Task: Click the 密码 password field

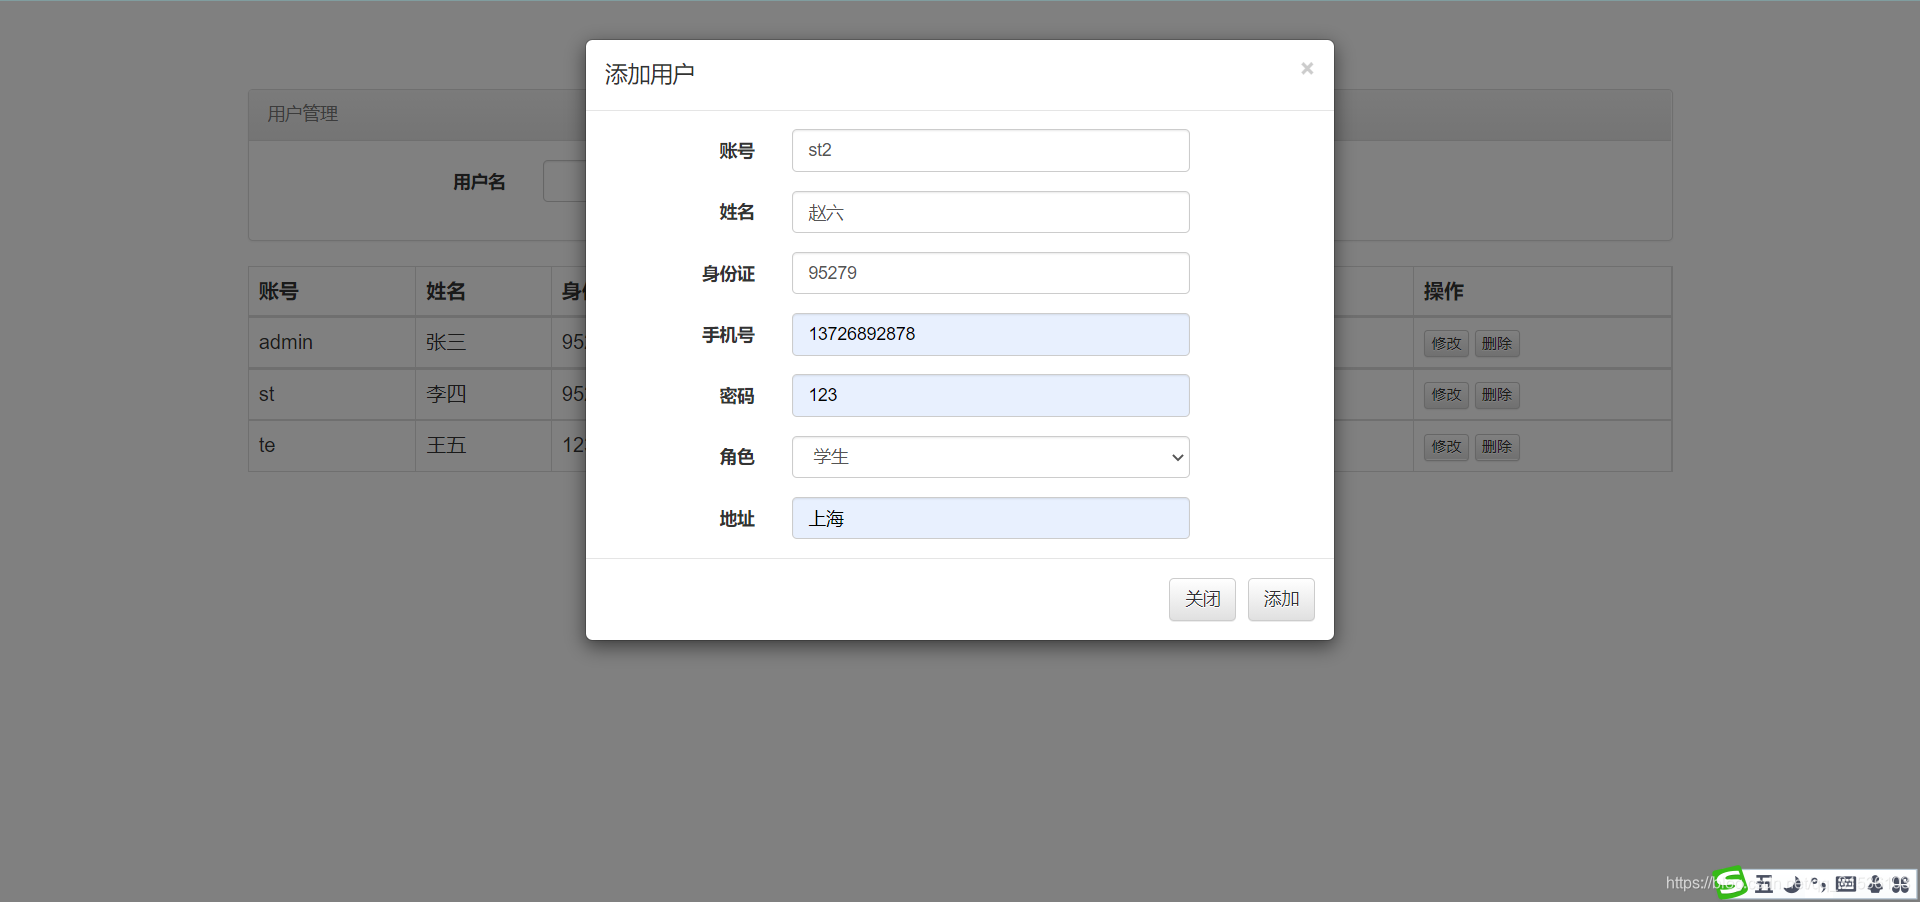Action: [x=989, y=395]
